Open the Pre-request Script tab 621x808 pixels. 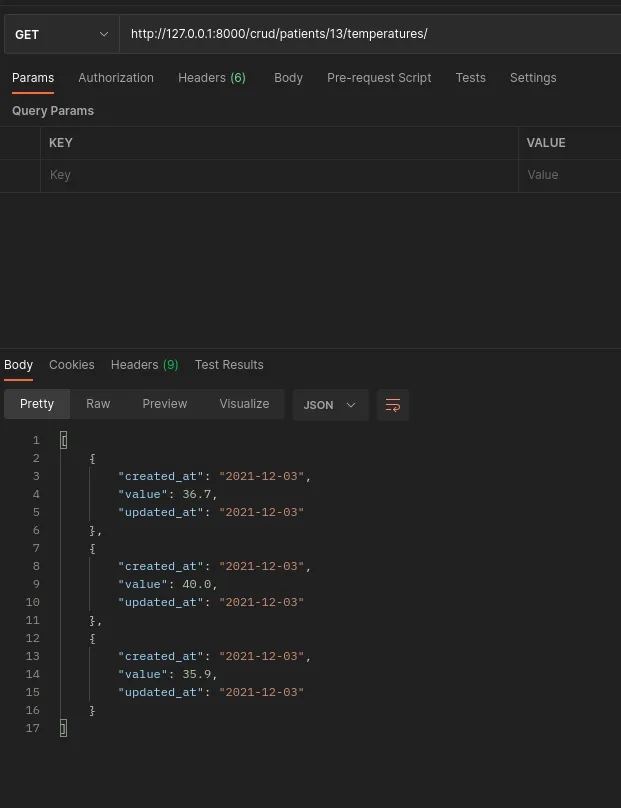coord(379,78)
